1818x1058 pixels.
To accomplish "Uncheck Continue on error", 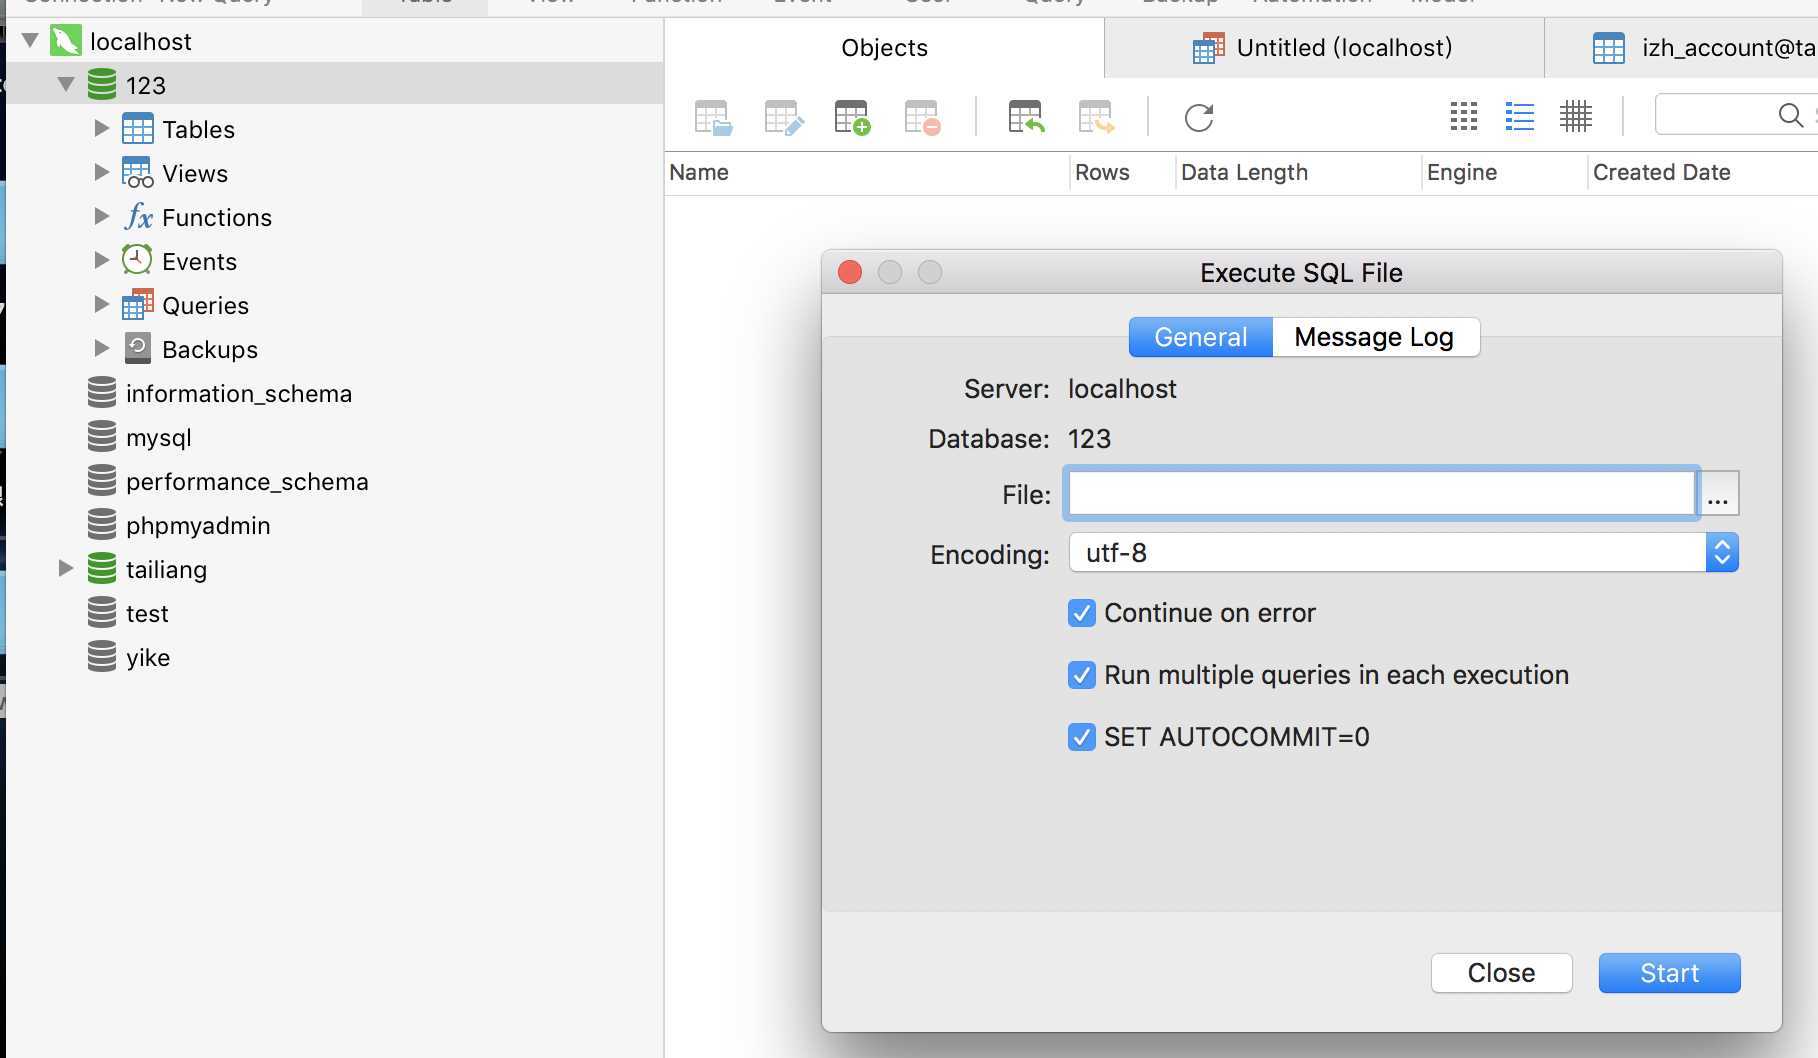I will point(1082,613).
